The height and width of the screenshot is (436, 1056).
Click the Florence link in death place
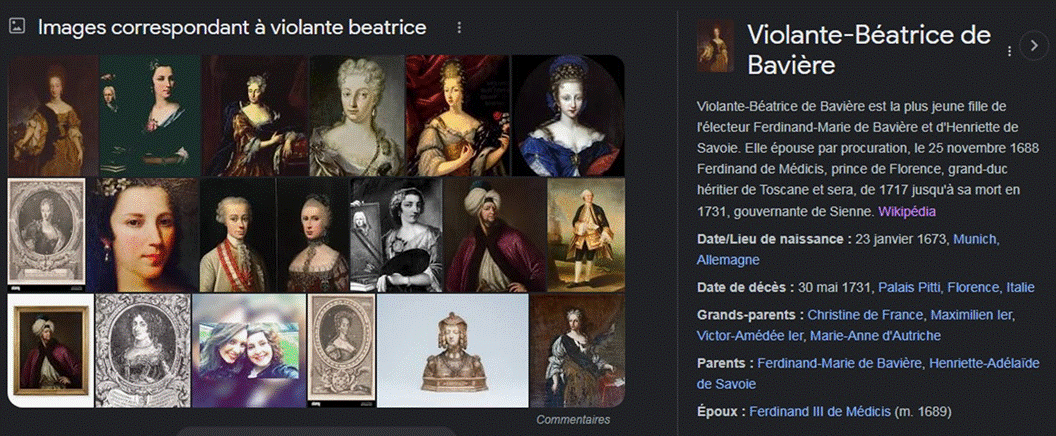[973, 288]
